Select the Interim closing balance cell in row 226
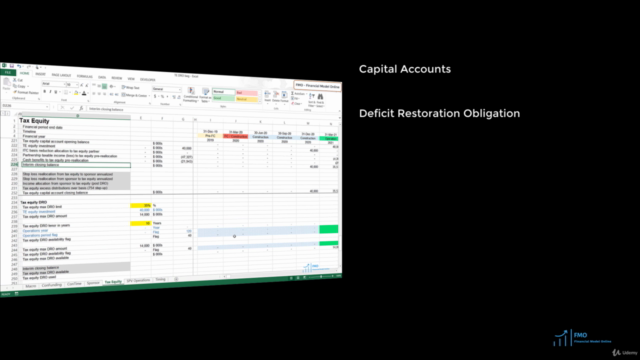This screenshot has height=360, width=640. click(x=76, y=165)
